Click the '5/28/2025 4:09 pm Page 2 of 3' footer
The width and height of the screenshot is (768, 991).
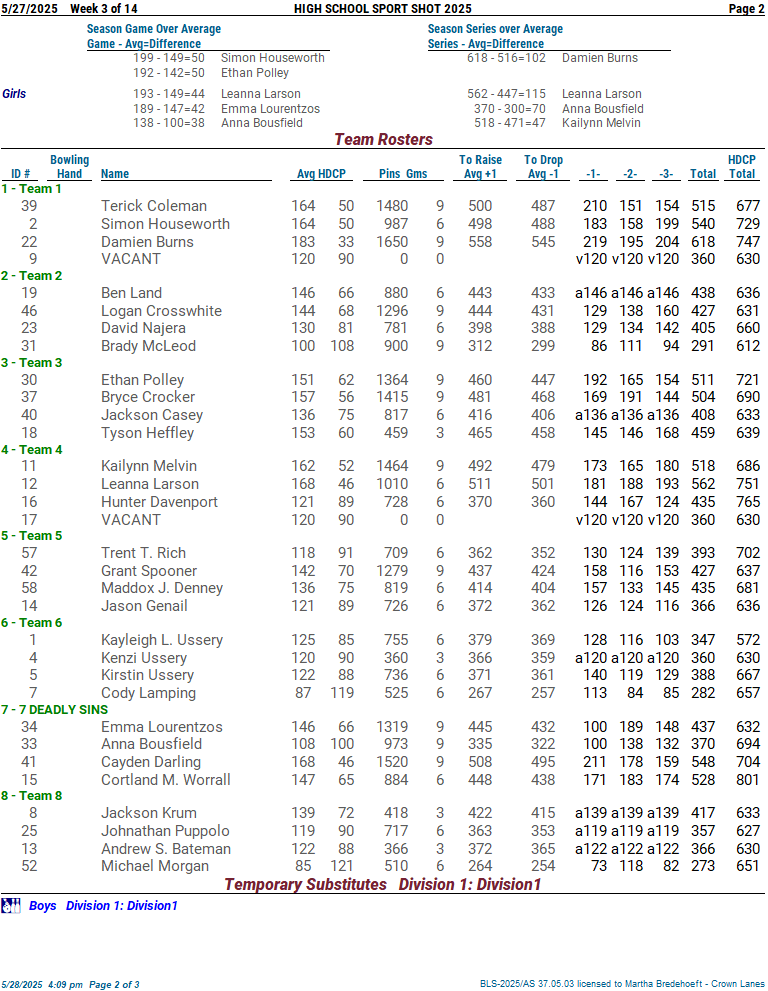70,985
